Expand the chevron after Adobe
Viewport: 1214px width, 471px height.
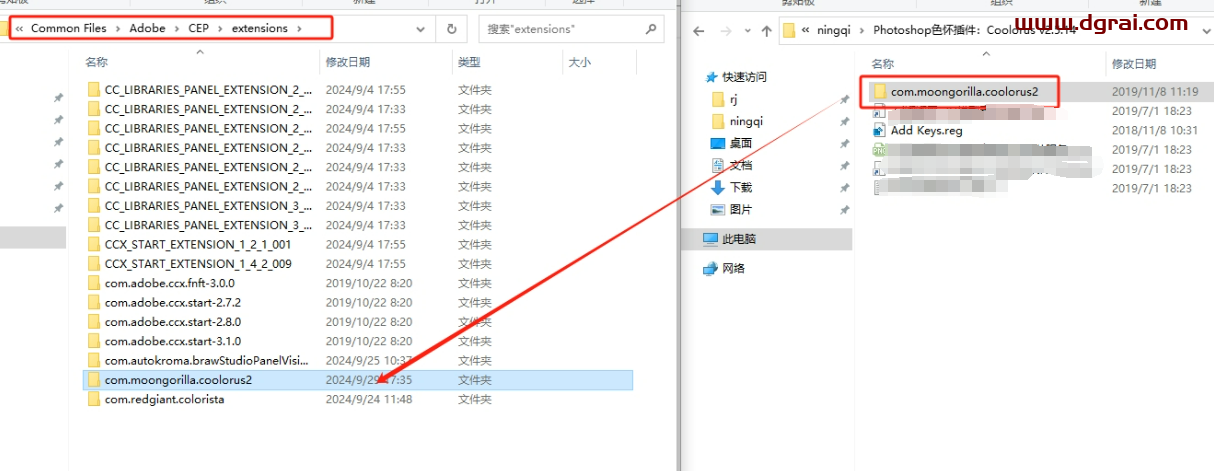(177, 28)
